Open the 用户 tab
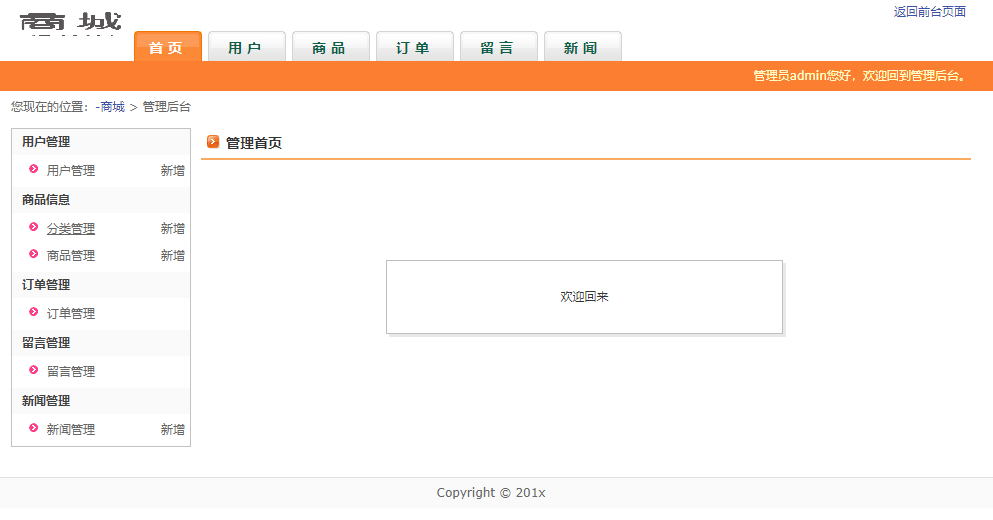993x520 pixels. [x=247, y=47]
